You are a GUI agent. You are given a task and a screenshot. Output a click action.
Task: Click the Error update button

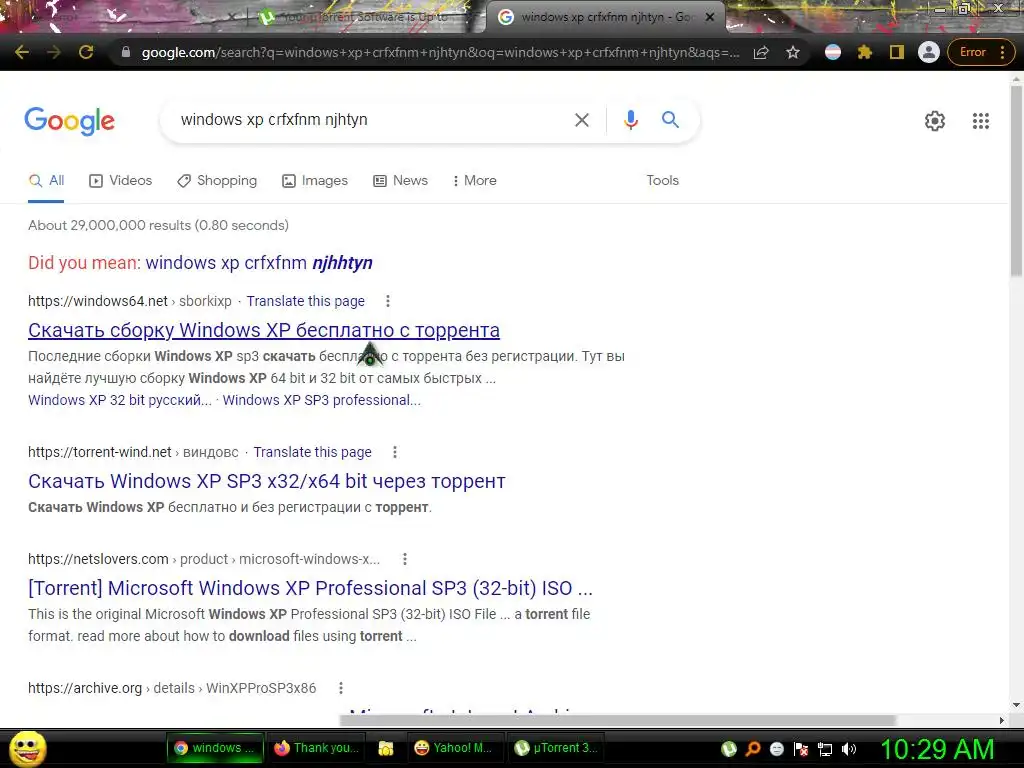pyautogui.click(x=972, y=52)
